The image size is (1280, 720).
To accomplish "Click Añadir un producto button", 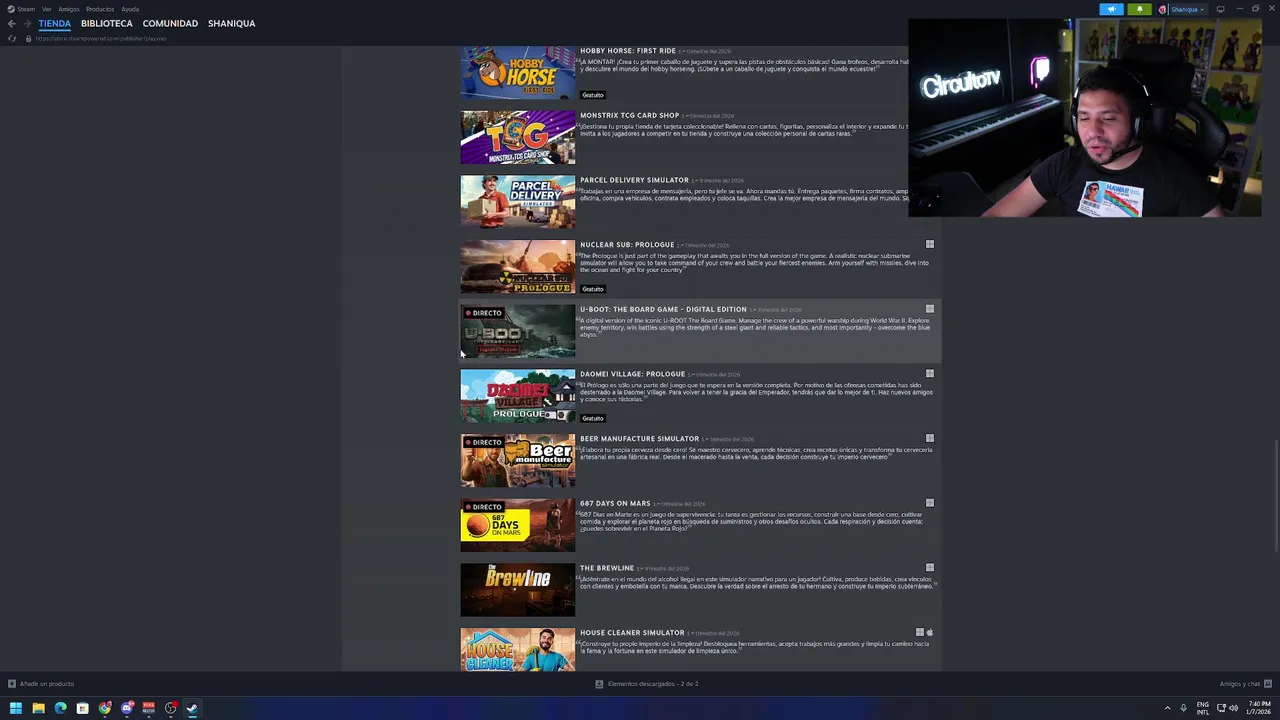I will (x=41, y=684).
